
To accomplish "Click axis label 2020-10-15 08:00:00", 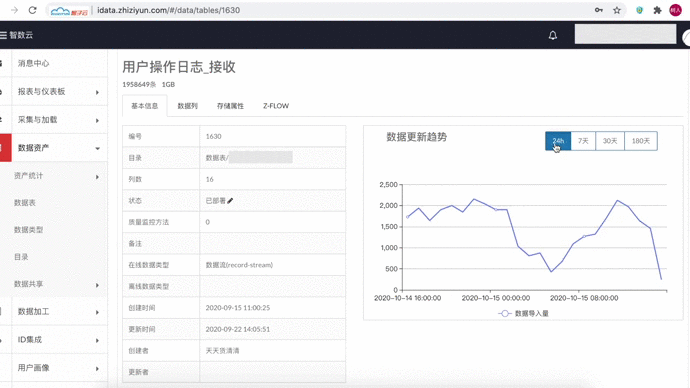I will pos(584,298).
